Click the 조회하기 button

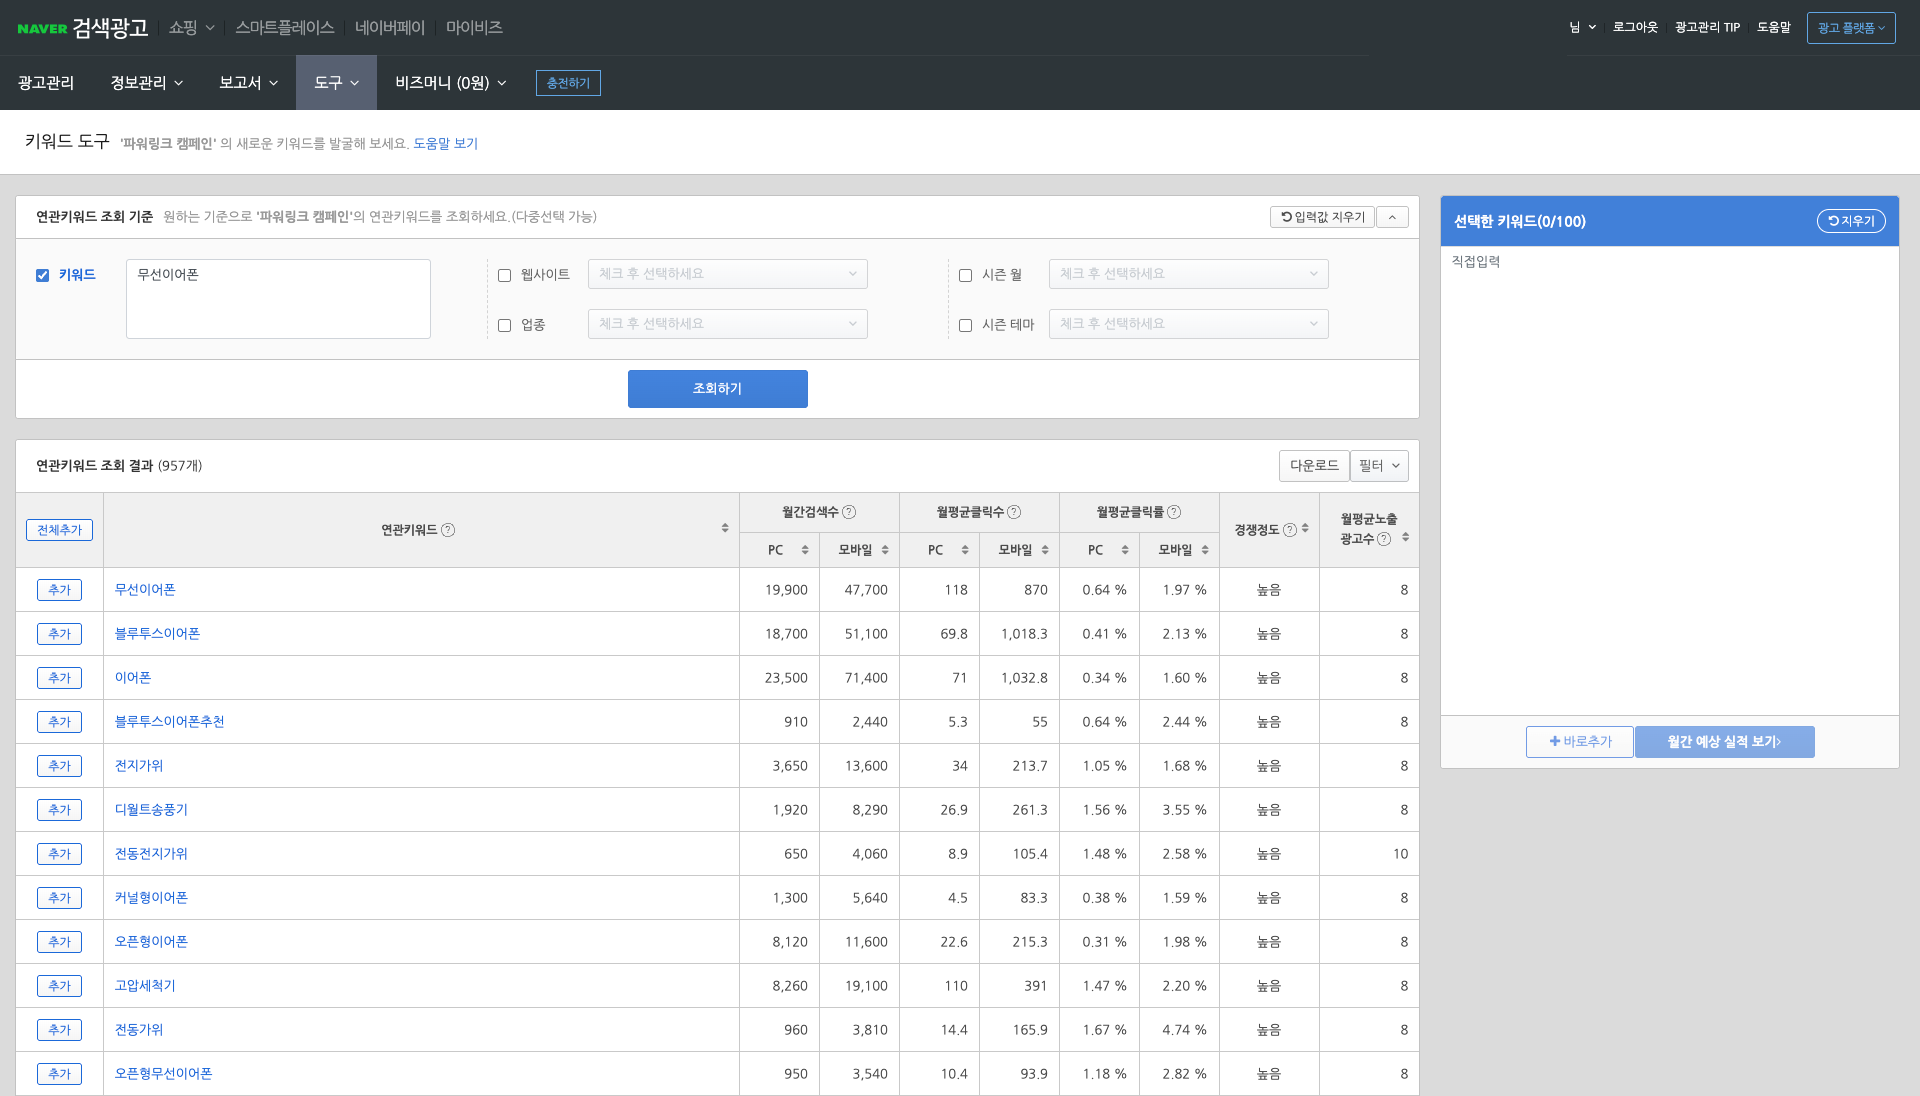tap(718, 389)
